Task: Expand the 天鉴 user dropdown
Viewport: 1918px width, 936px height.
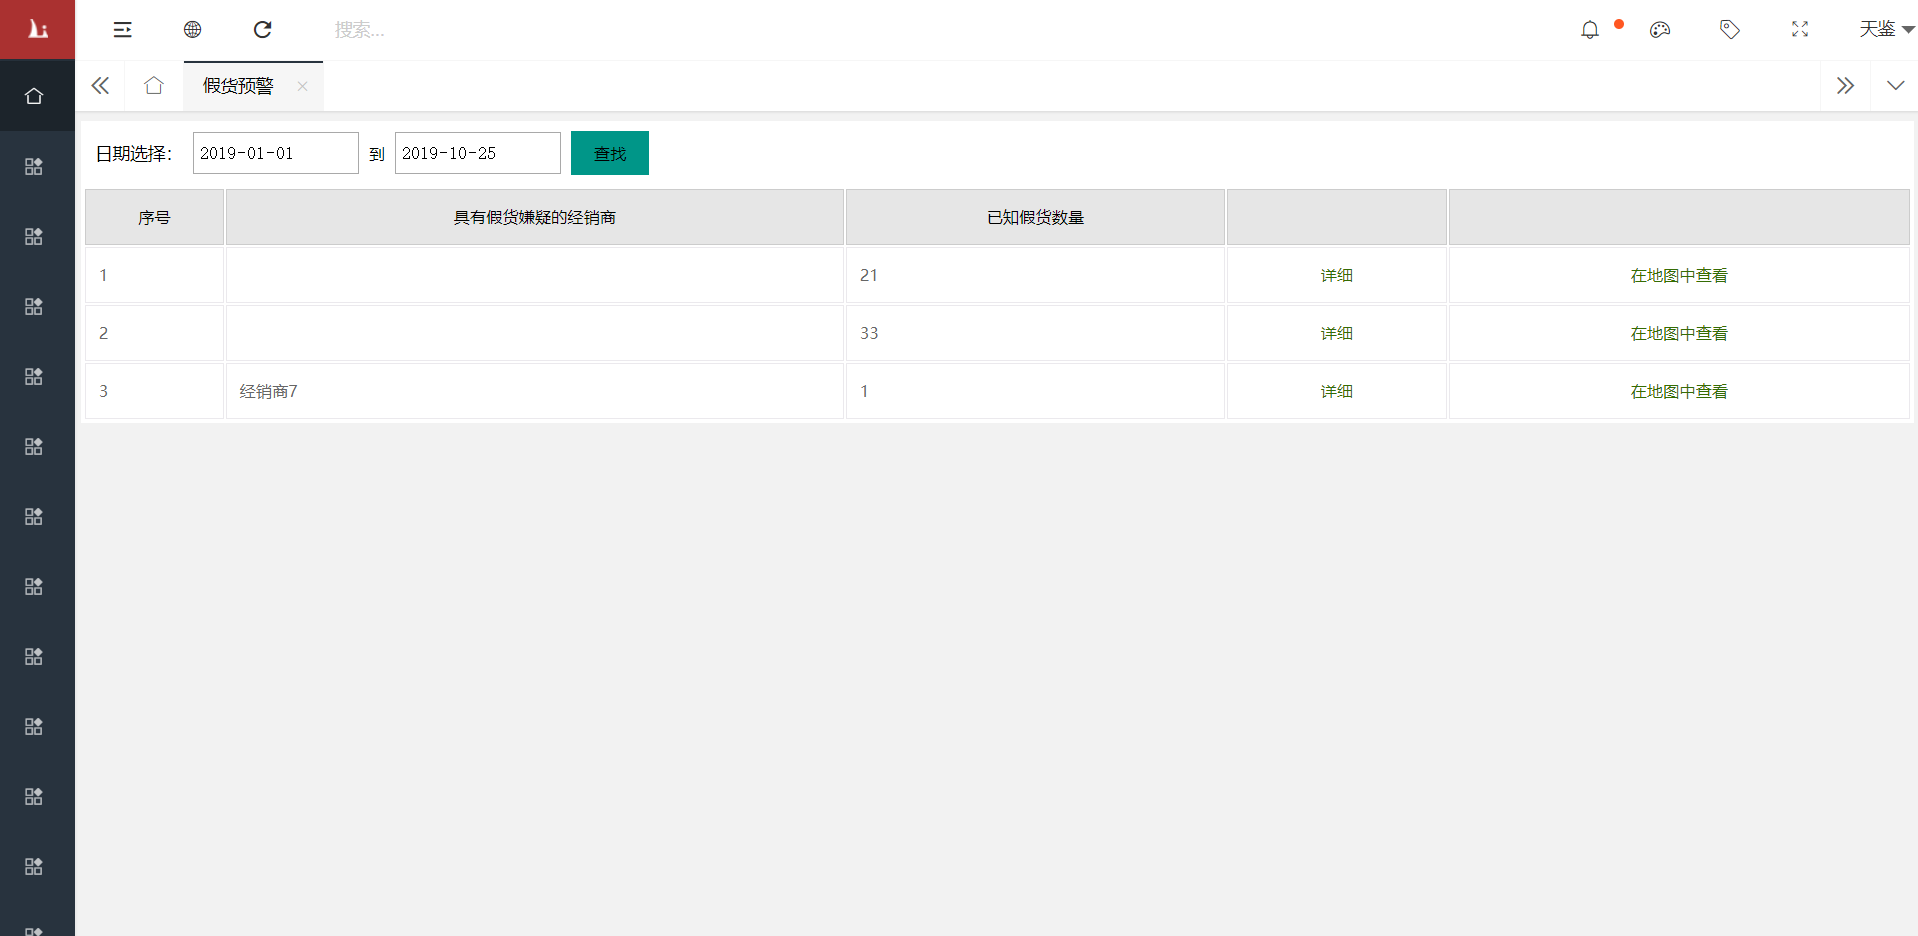Action: point(1885,30)
